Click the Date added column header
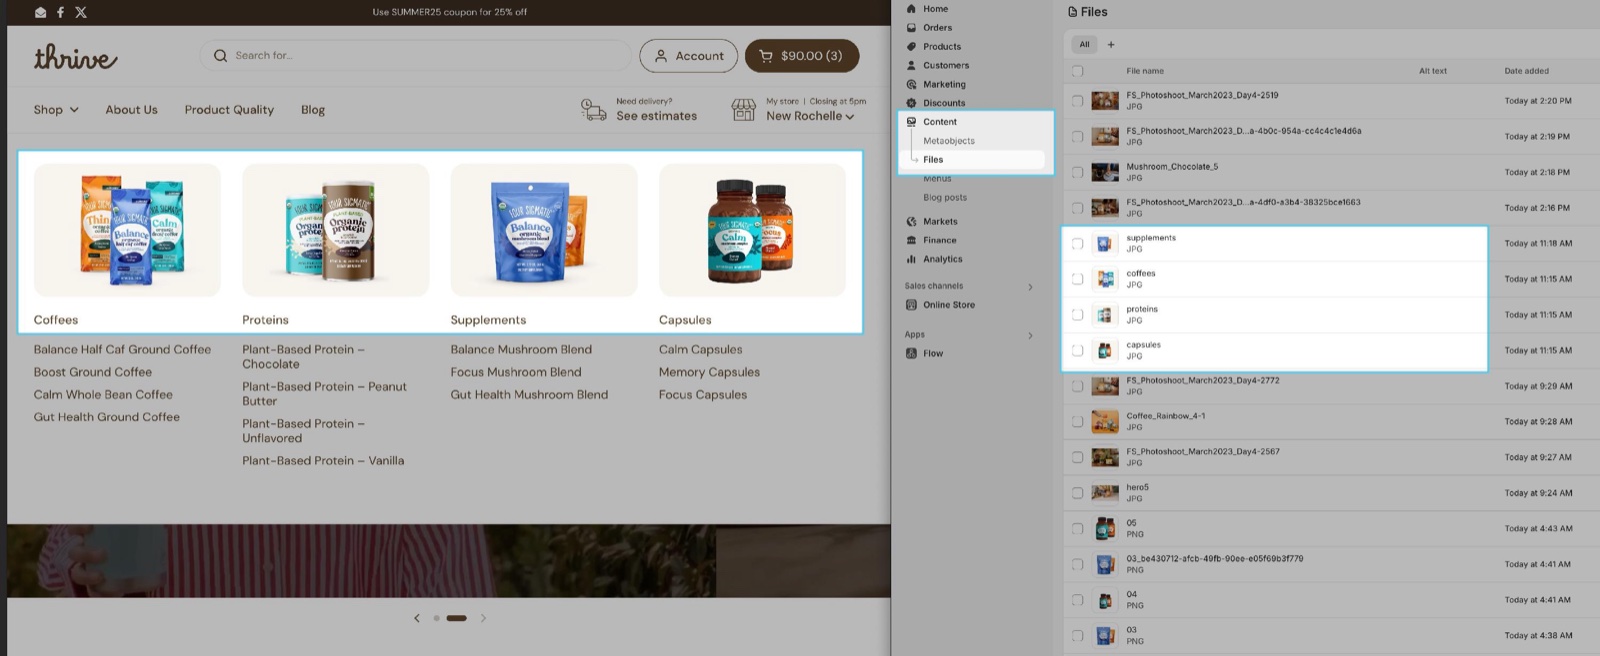The width and height of the screenshot is (1600, 656). tap(1526, 71)
